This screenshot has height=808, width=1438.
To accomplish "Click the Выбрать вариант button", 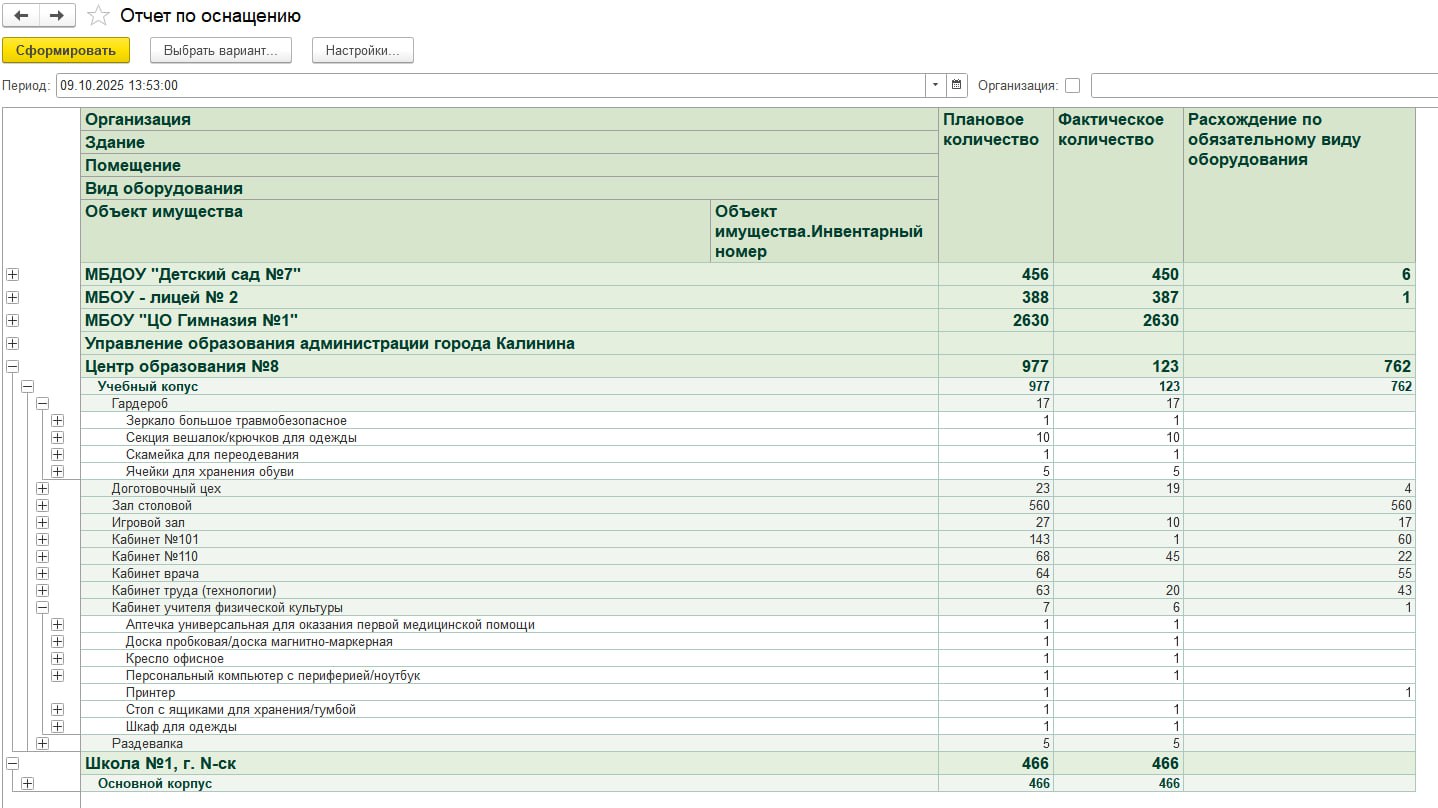I will point(220,50).
